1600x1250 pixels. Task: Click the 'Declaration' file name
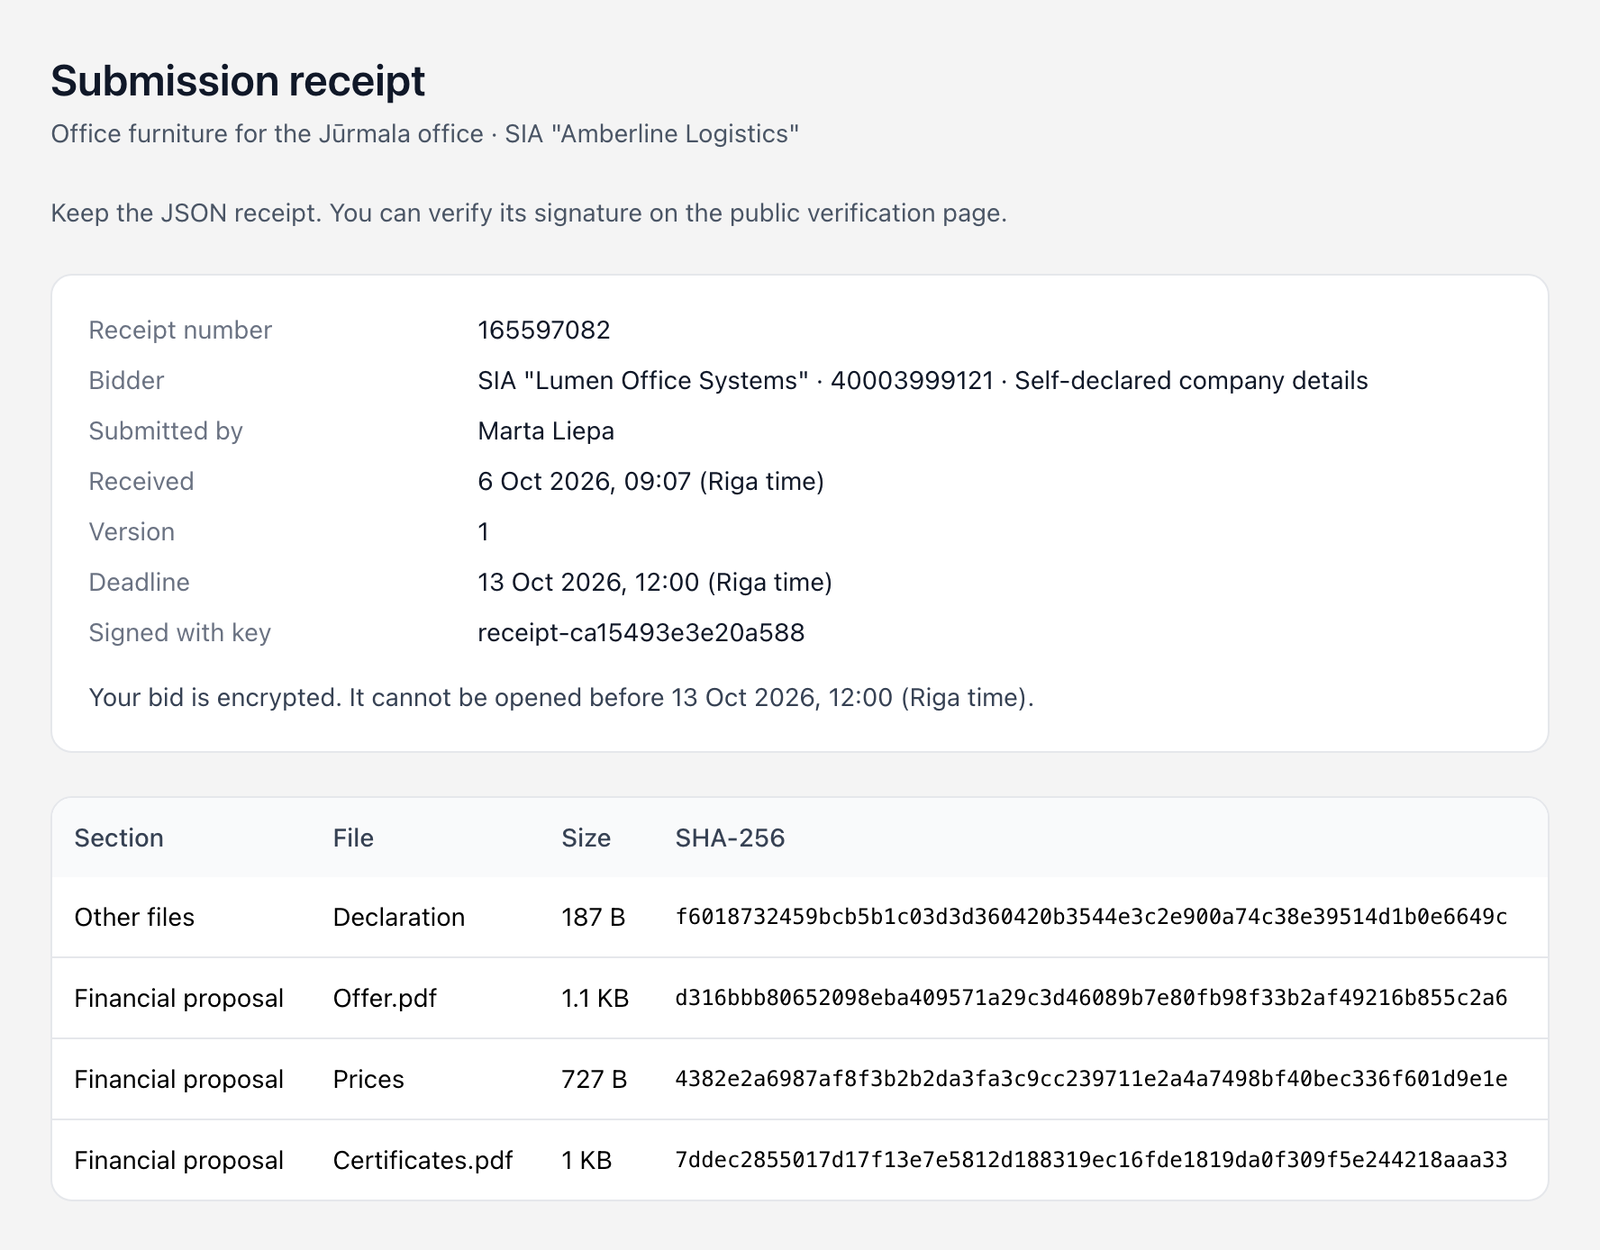click(399, 918)
